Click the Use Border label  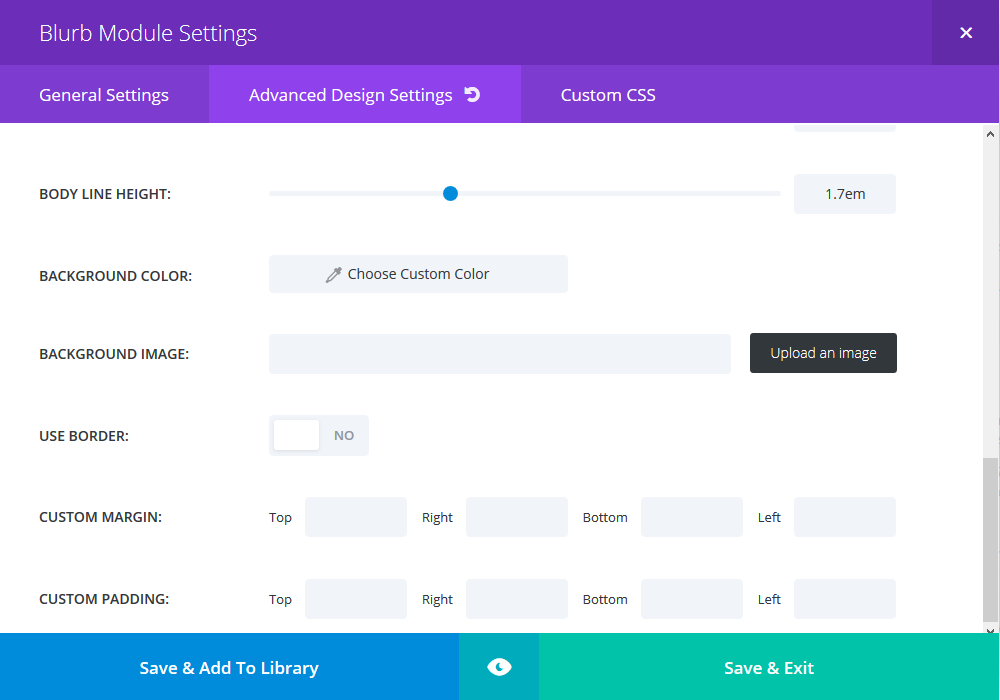84,436
